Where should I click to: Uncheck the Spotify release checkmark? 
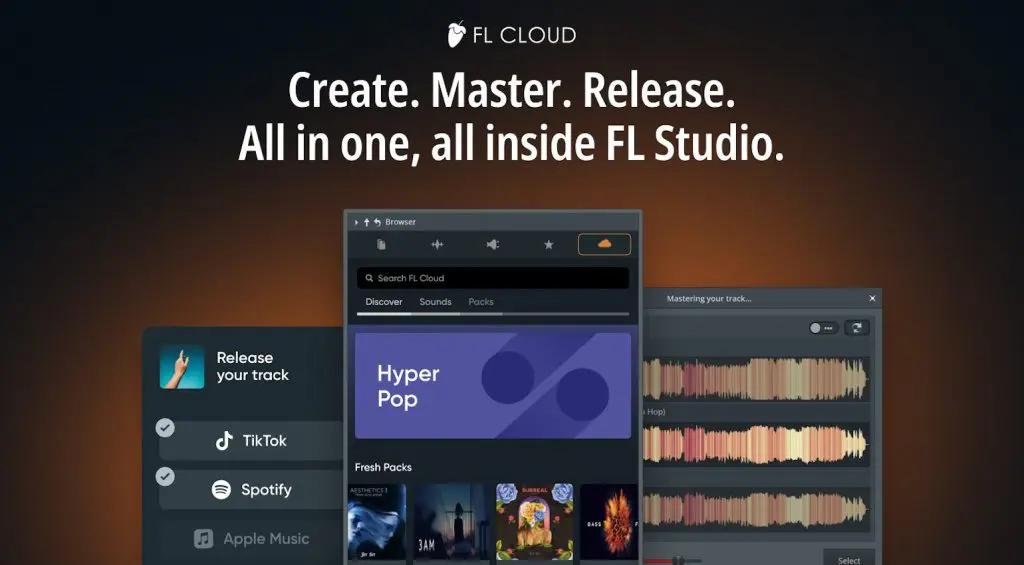click(x=165, y=477)
